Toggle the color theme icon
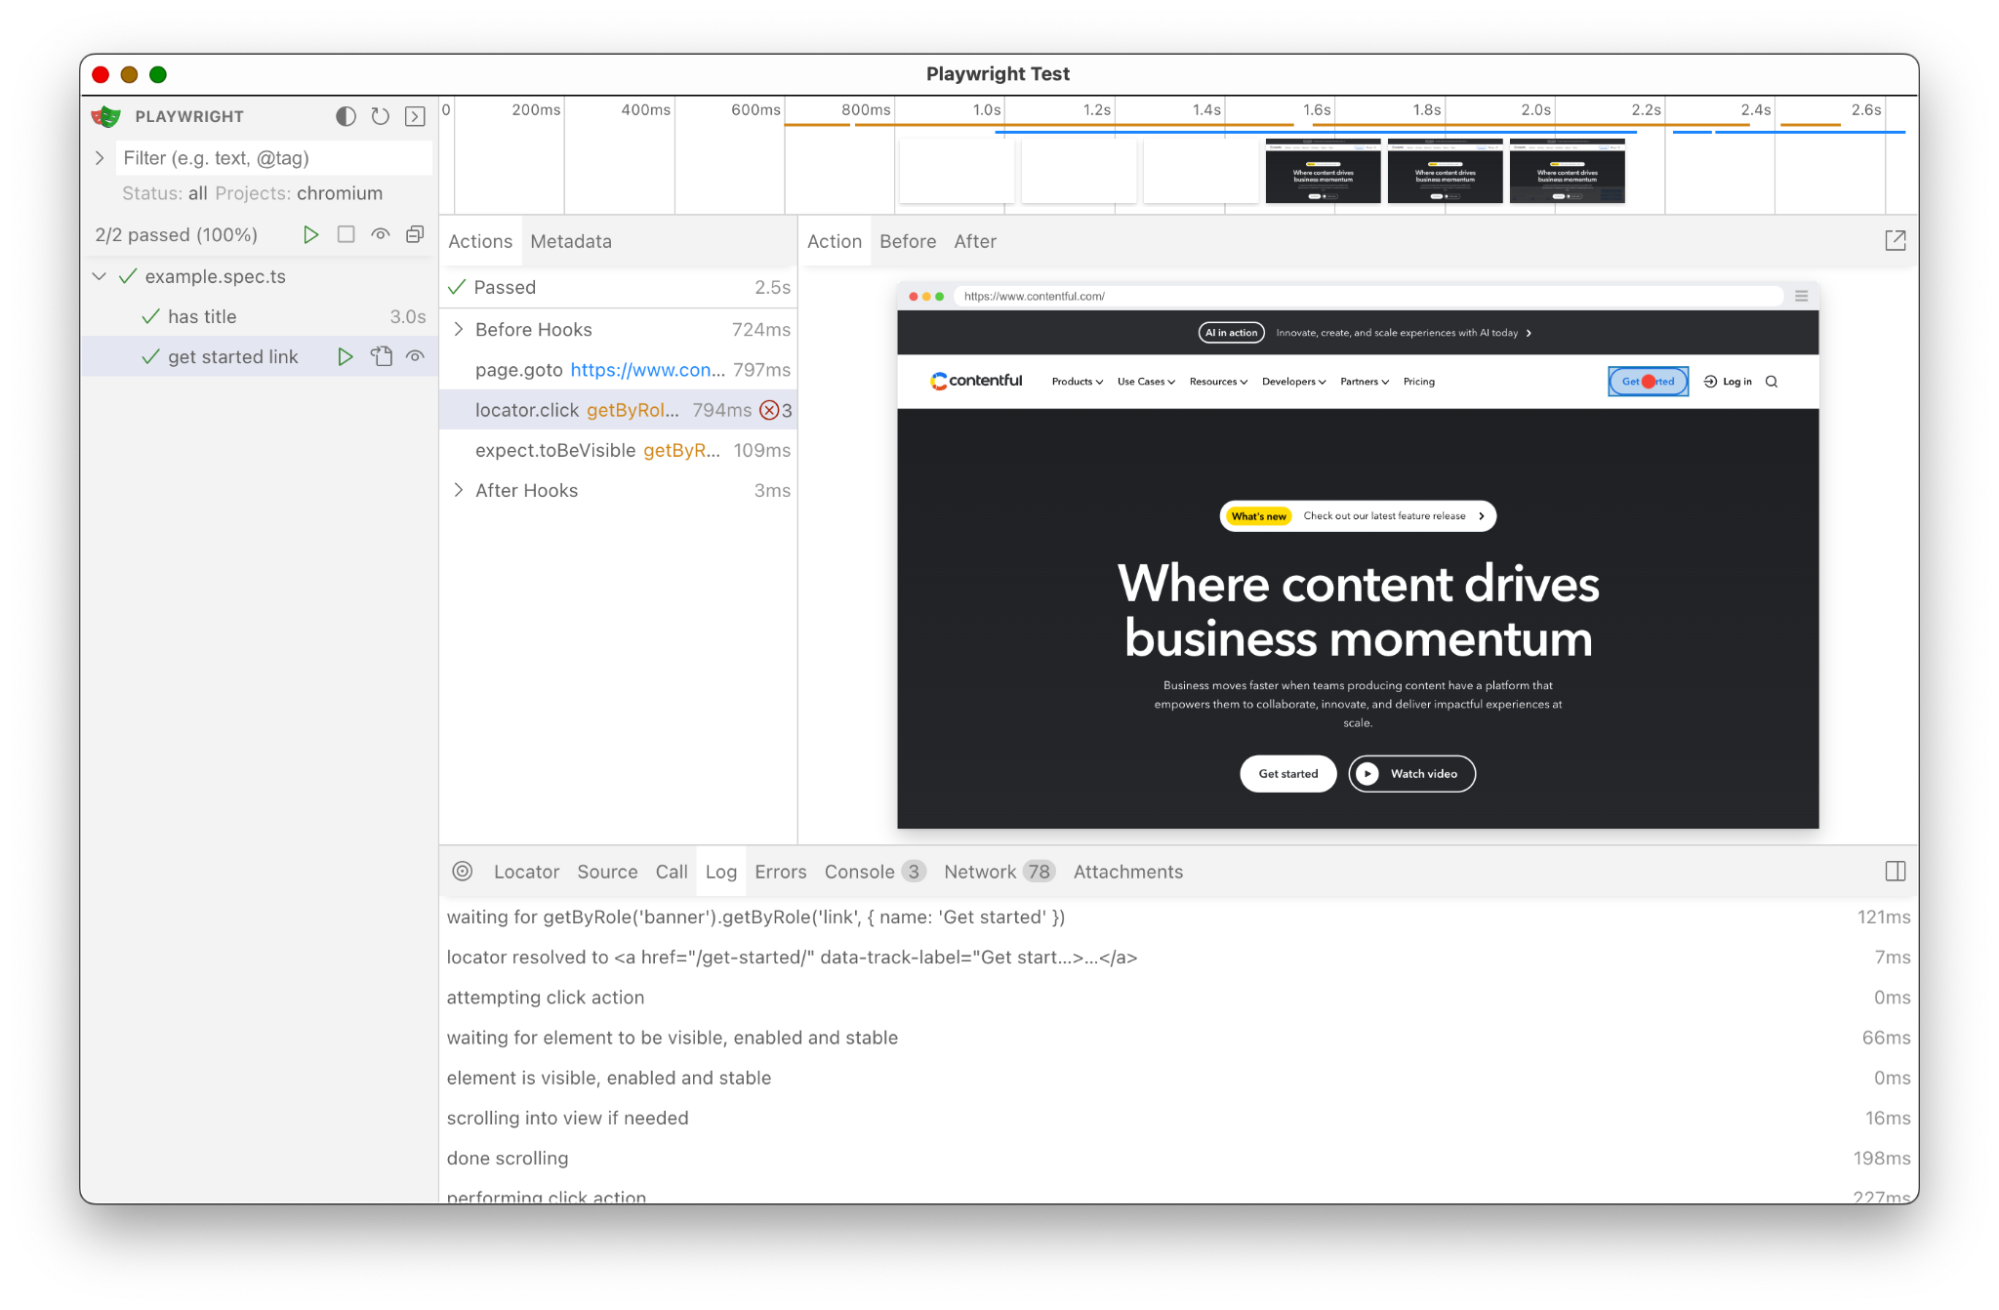Image resolution: width=1999 pixels, height=1310 pixels. pos(345,116)
